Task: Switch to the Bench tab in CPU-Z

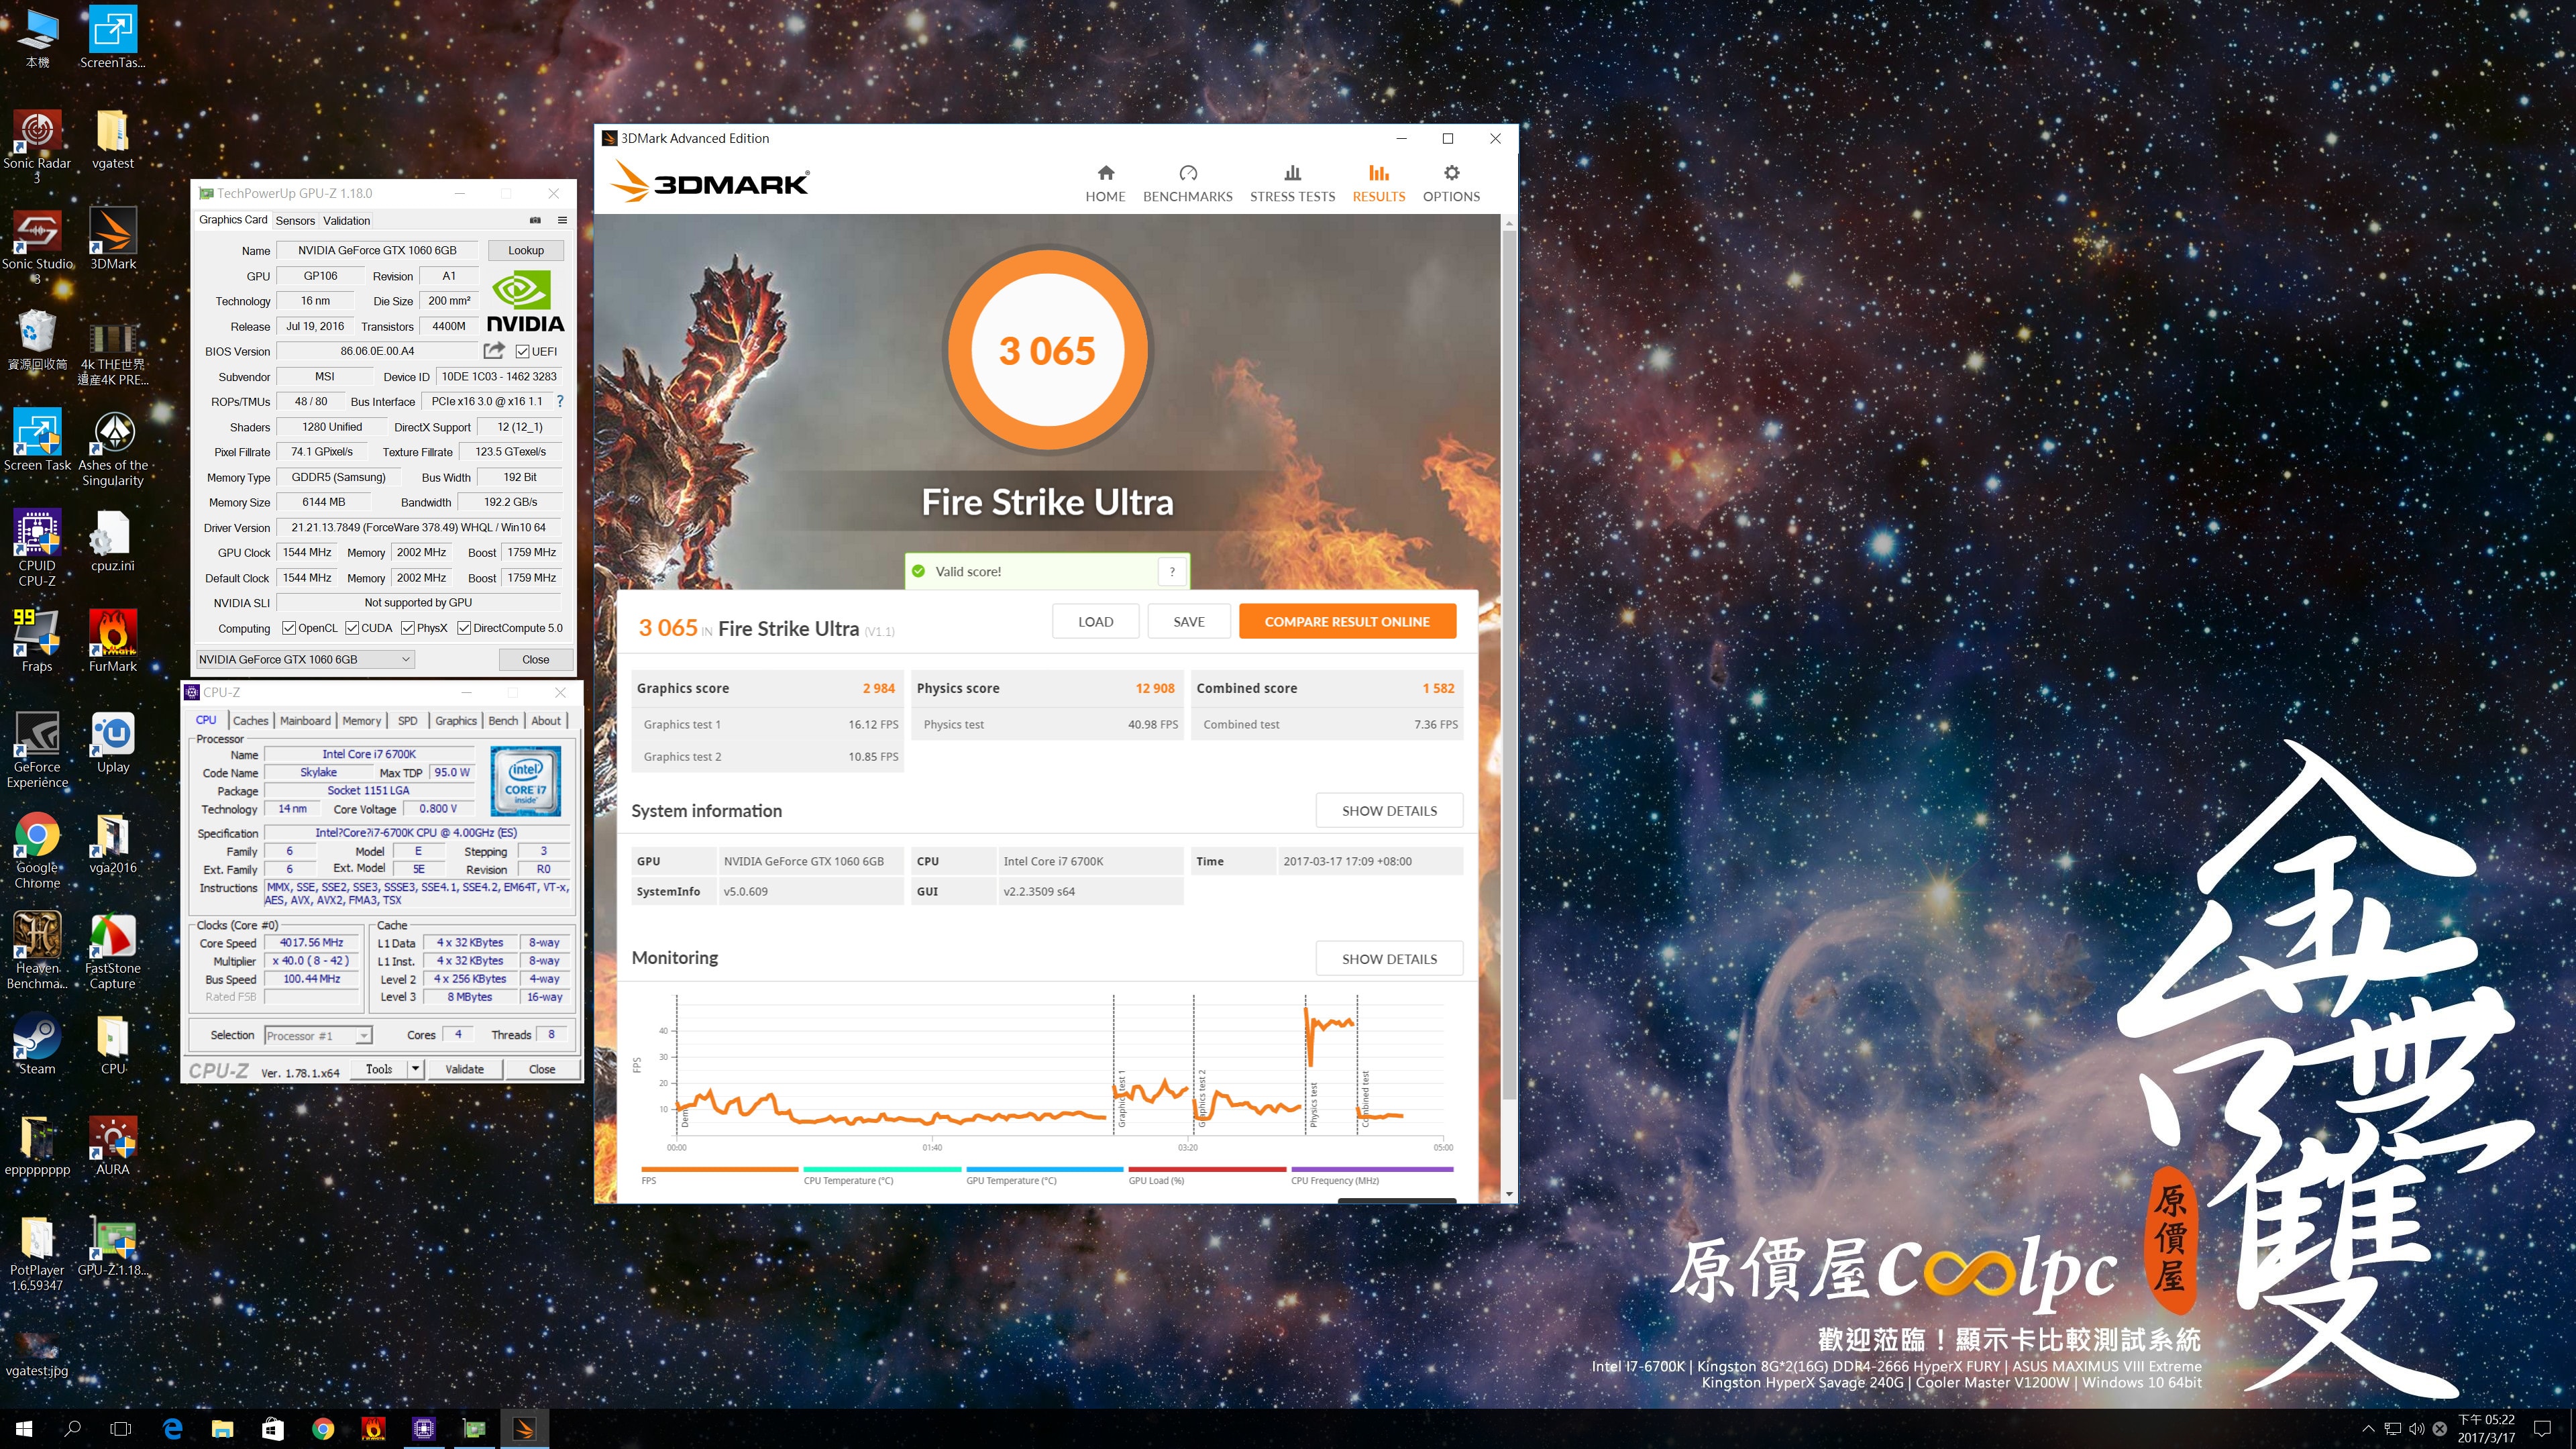Action: click(x=503, y=720)
